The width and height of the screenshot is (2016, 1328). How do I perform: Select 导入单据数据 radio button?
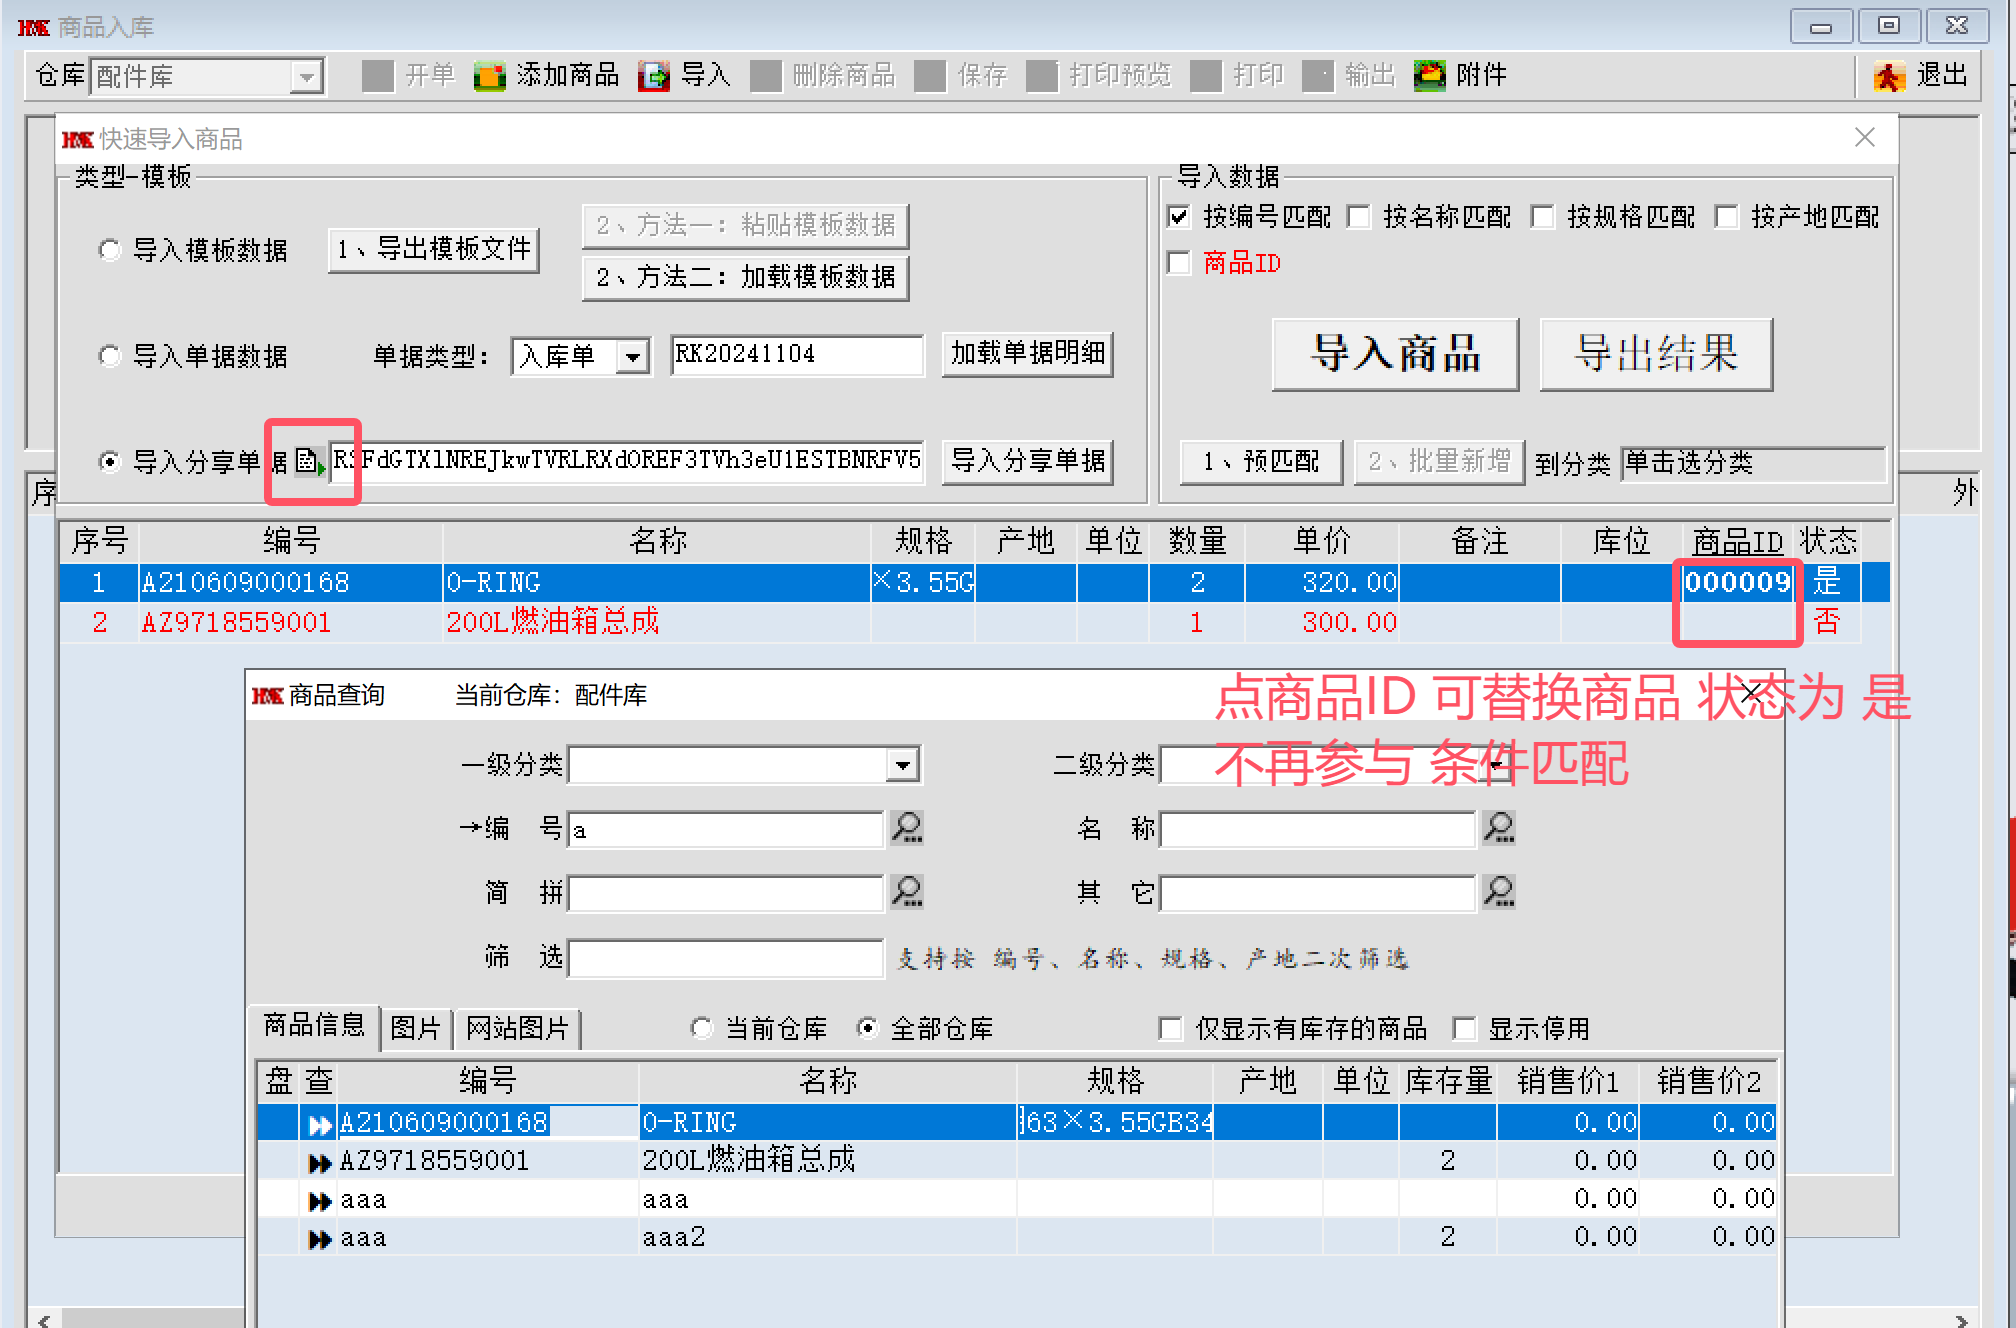109,356
